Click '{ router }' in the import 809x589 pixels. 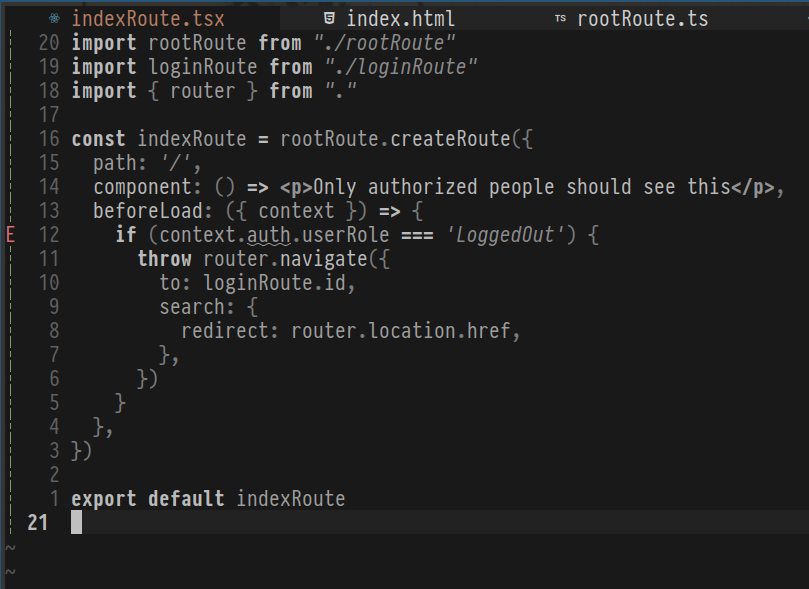click(x=203, y=91)
